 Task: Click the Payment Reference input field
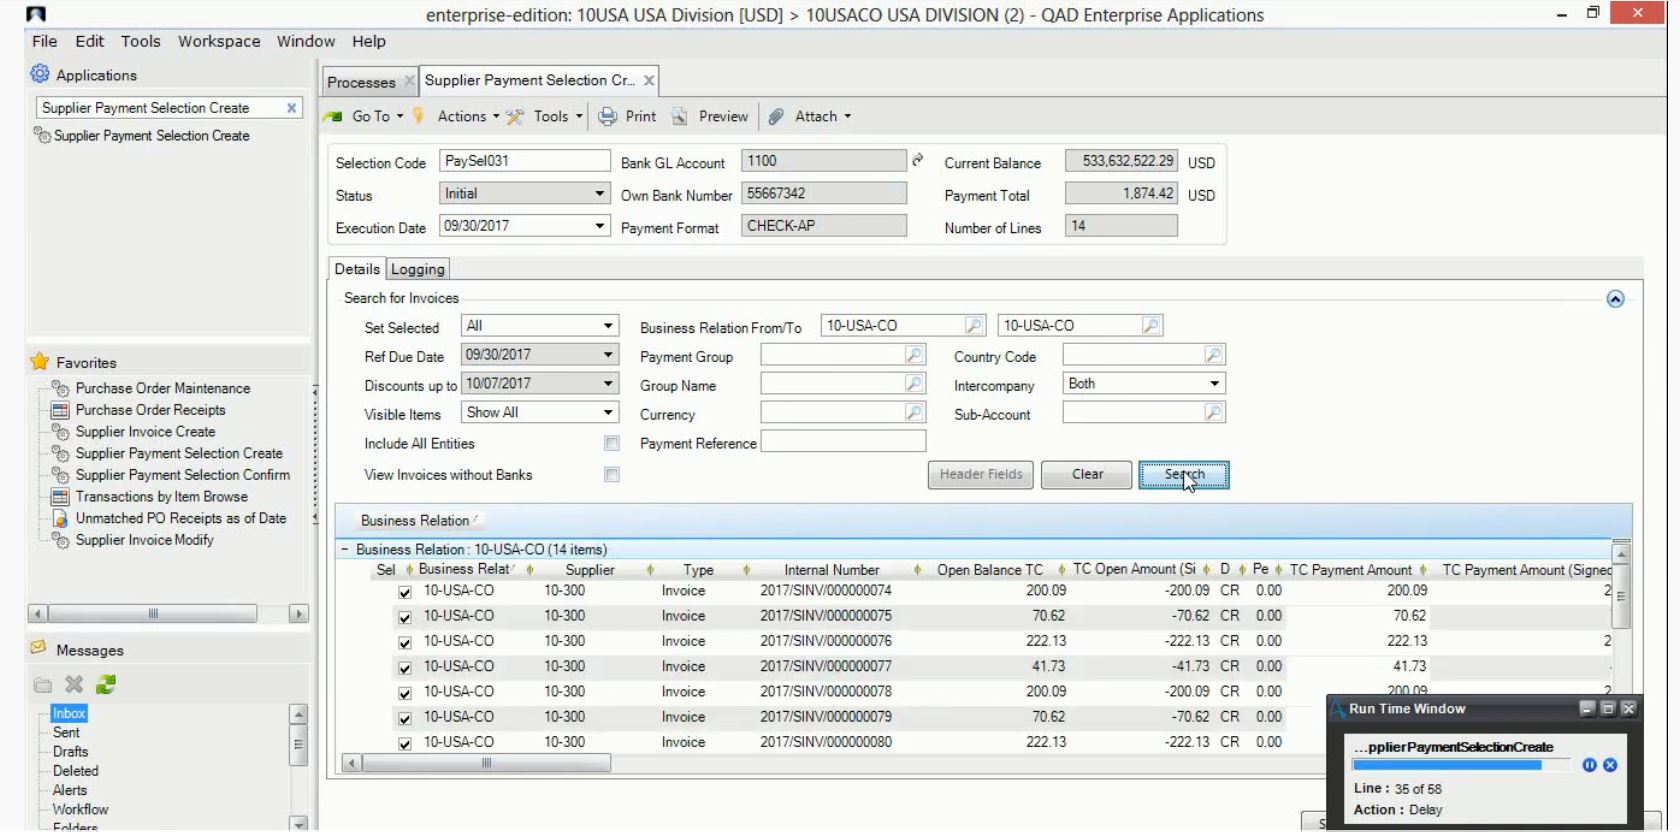pyautogui.click(x=843, y=442)
